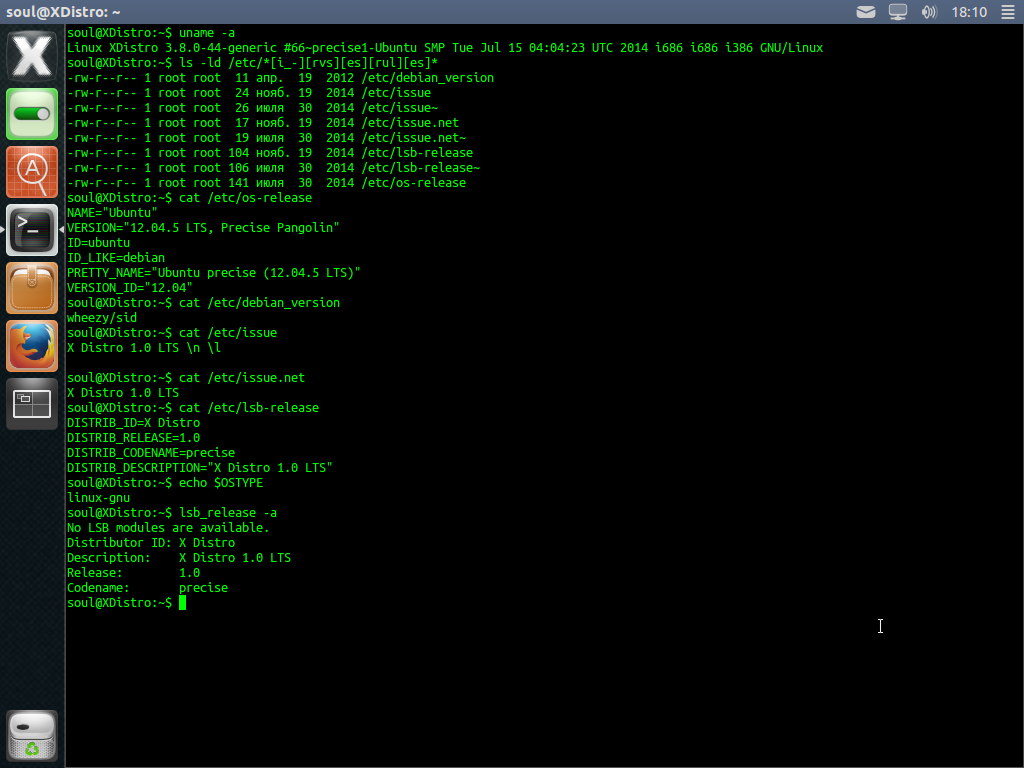
Task: Open the brown package box launcher
Action: click(x=31, y=288)
